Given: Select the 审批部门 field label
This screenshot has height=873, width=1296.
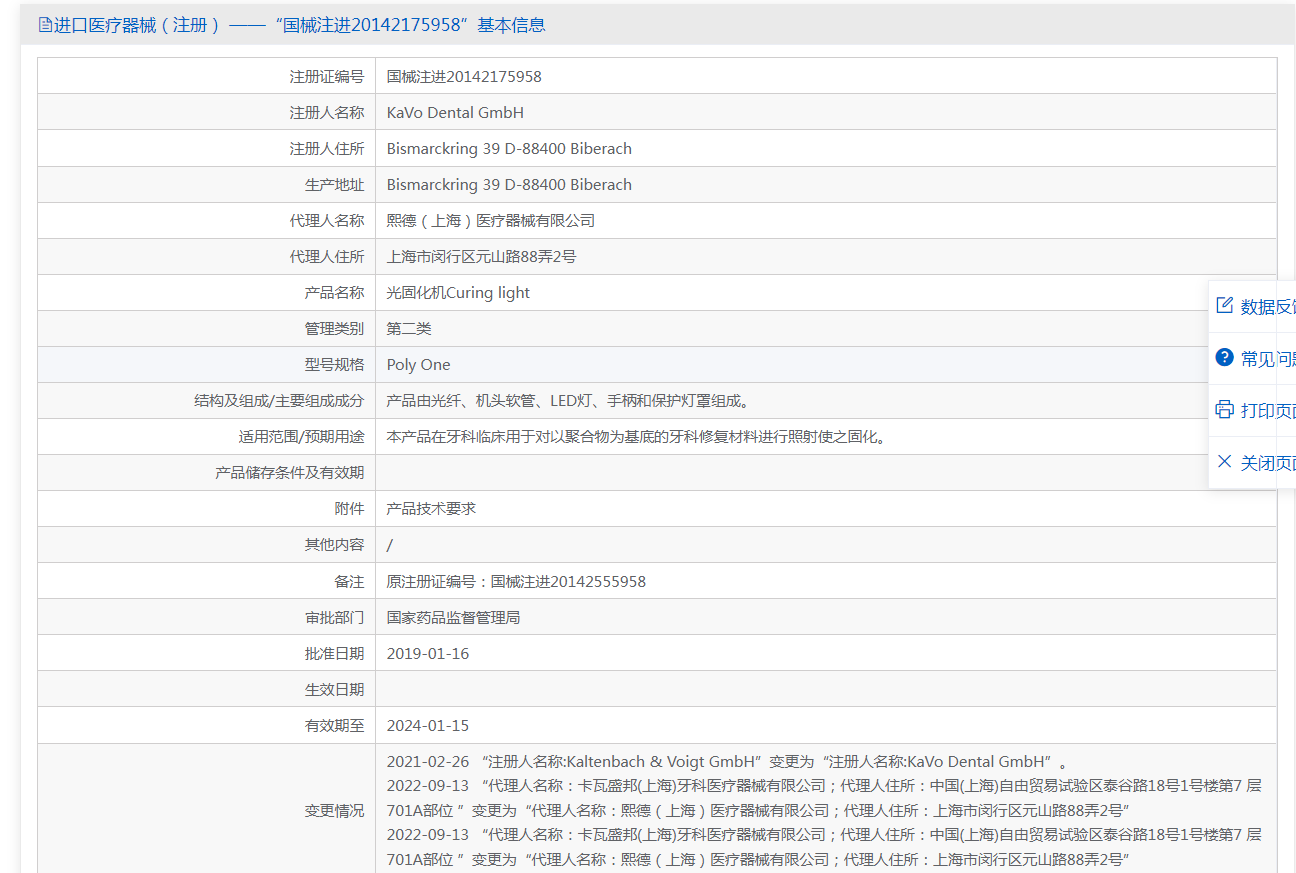Looking at the screenshot, I should pyautogui.click(x=334, y=617).
